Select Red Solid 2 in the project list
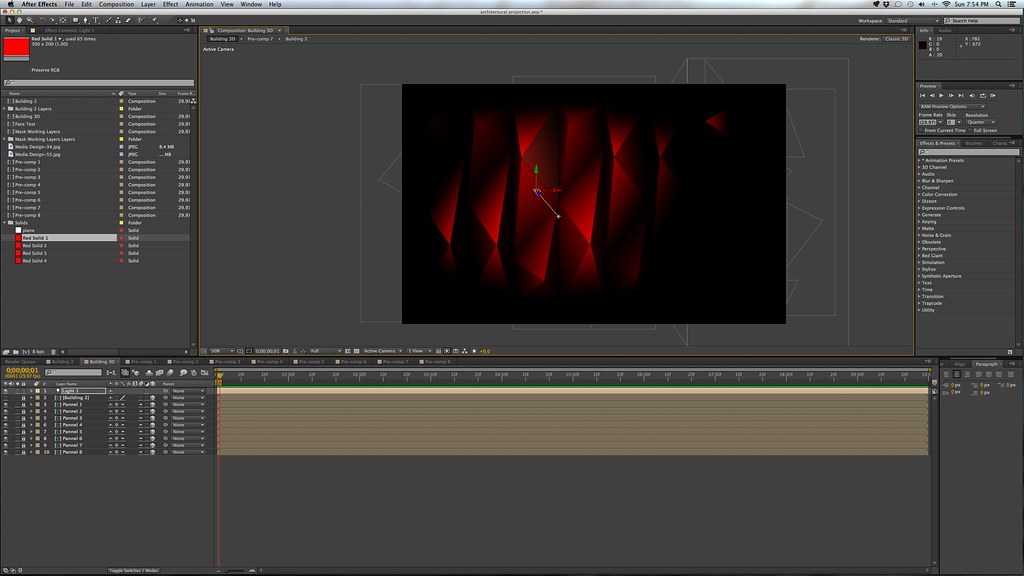1024x576 pixels. [35, 245]
